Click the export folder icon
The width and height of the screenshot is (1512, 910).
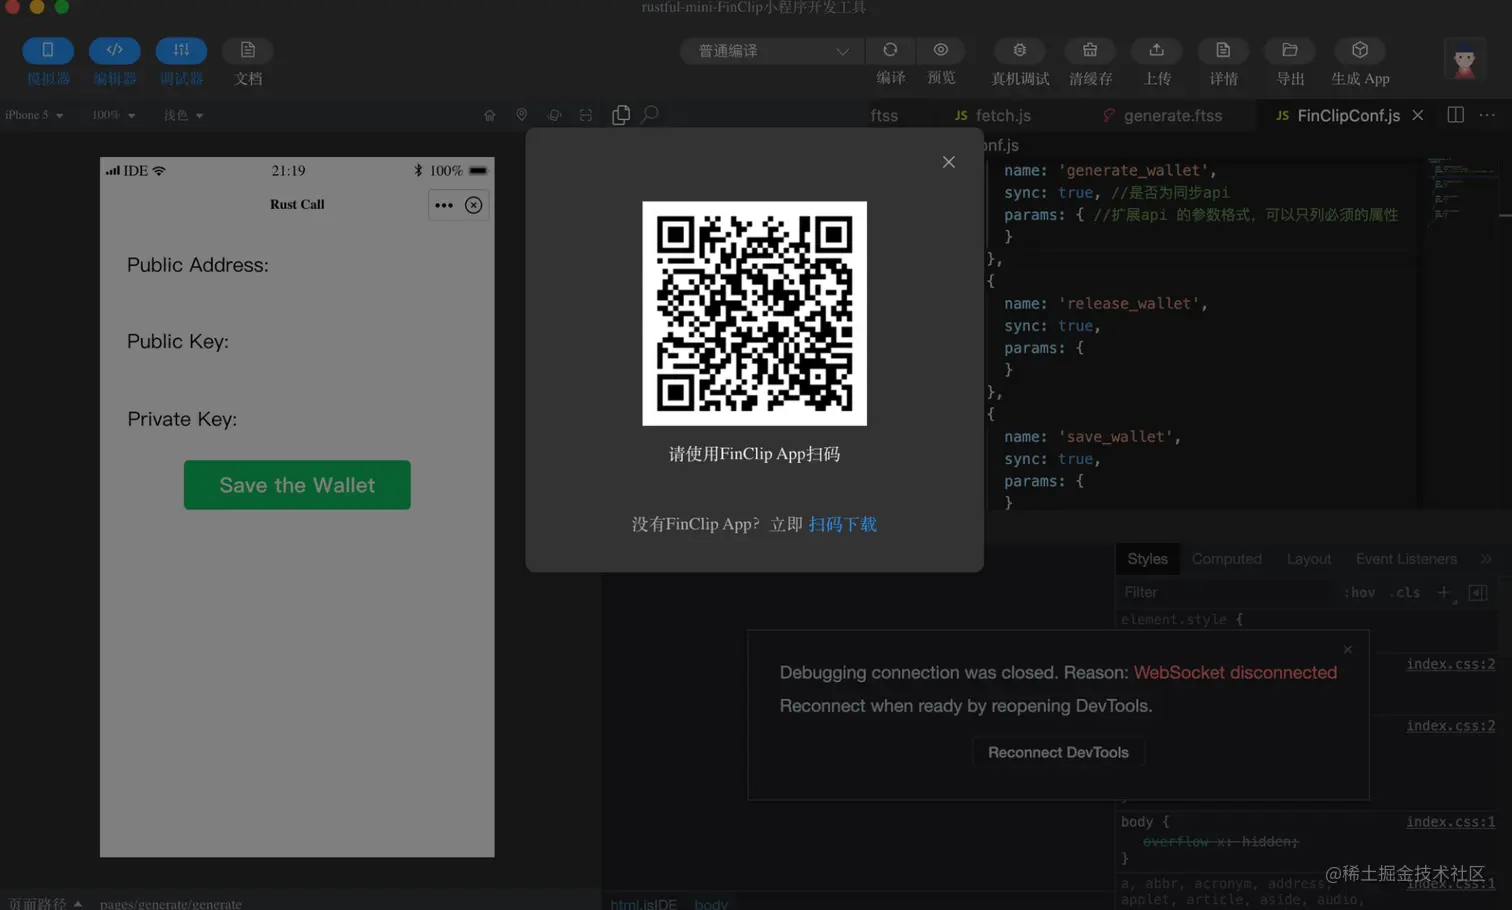coord(1290,50)
